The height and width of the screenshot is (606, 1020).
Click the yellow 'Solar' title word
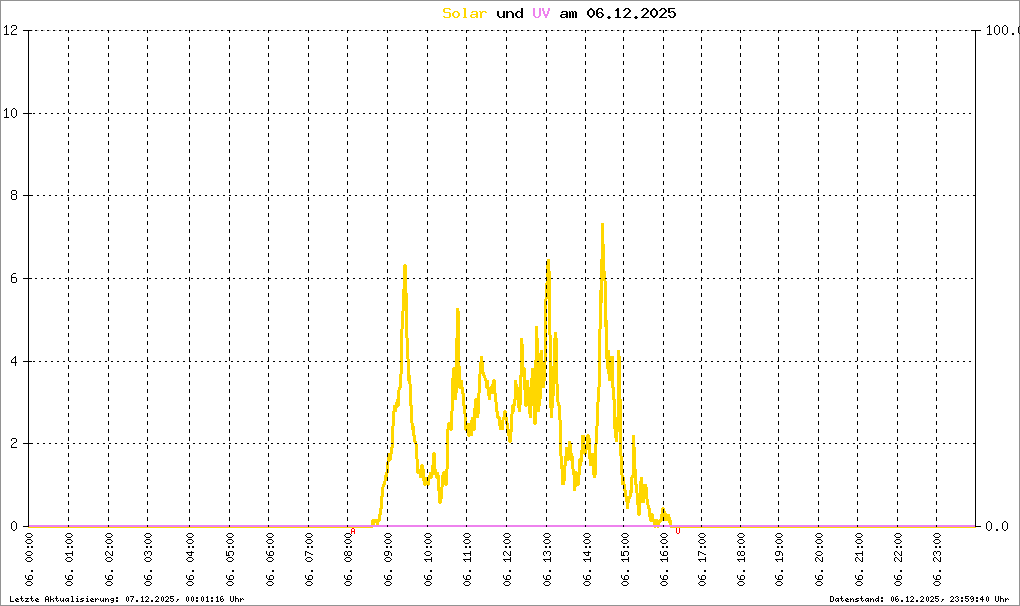464,13
